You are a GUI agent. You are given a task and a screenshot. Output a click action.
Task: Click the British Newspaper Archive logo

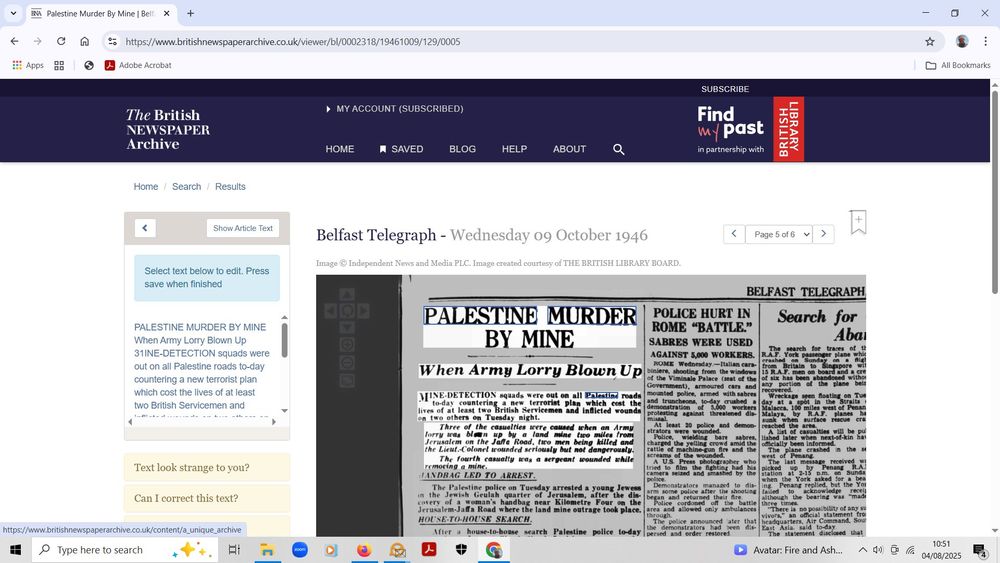tap(168, 129)
